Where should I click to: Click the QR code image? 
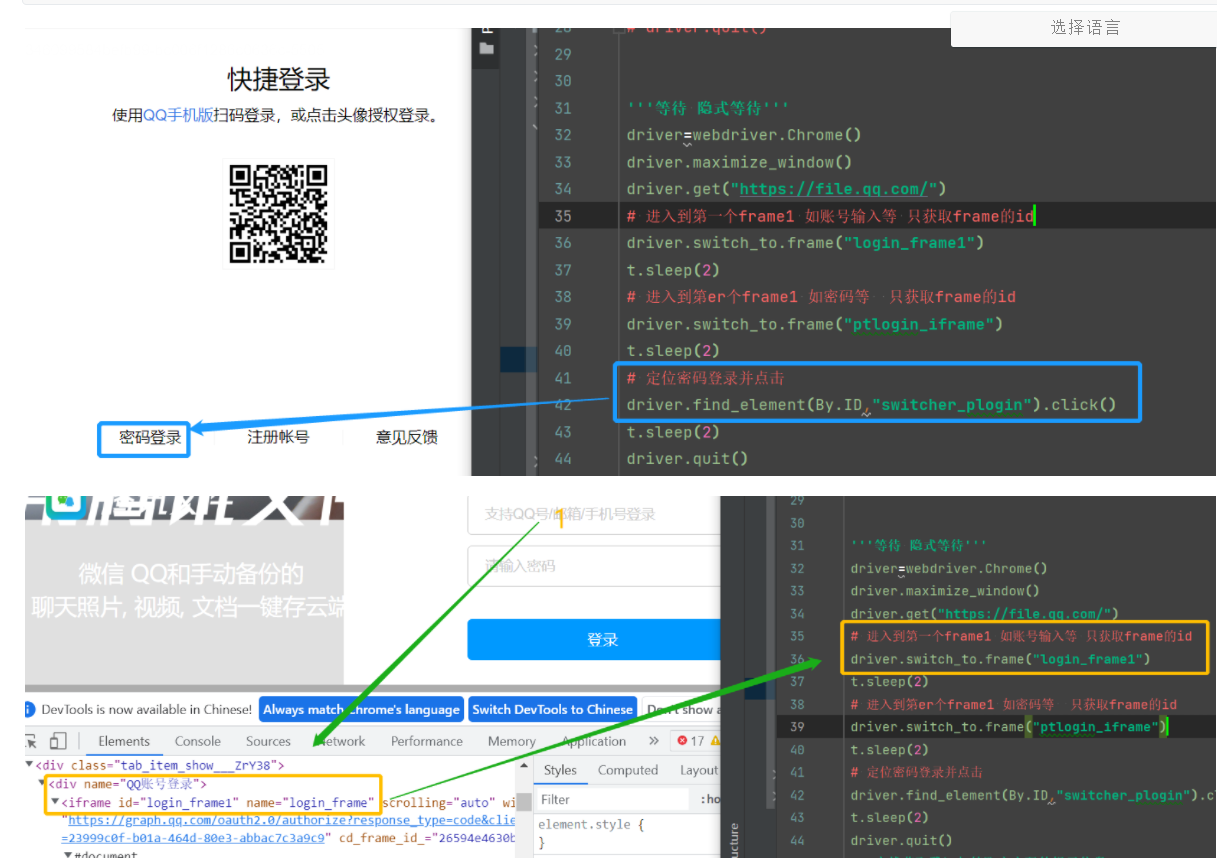(x=279, y=214)
